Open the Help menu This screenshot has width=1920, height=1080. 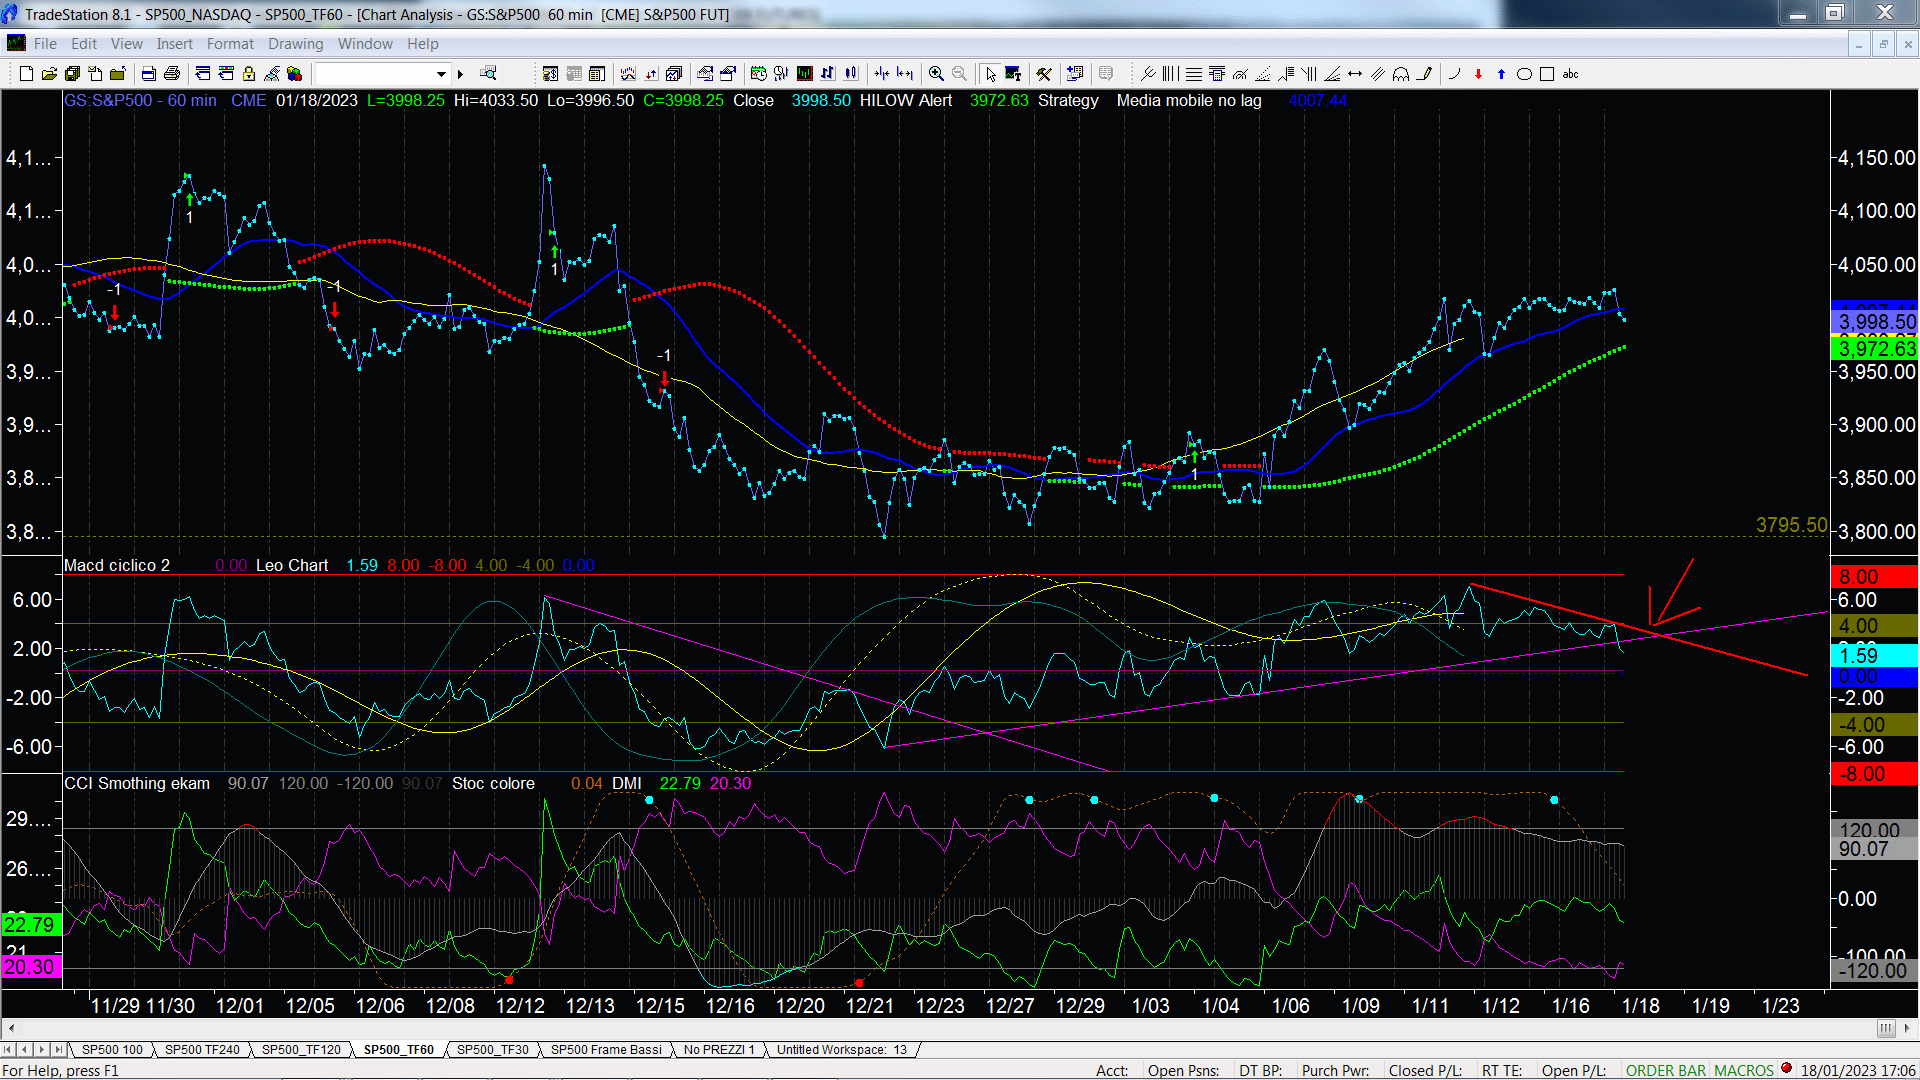(422, 44)
